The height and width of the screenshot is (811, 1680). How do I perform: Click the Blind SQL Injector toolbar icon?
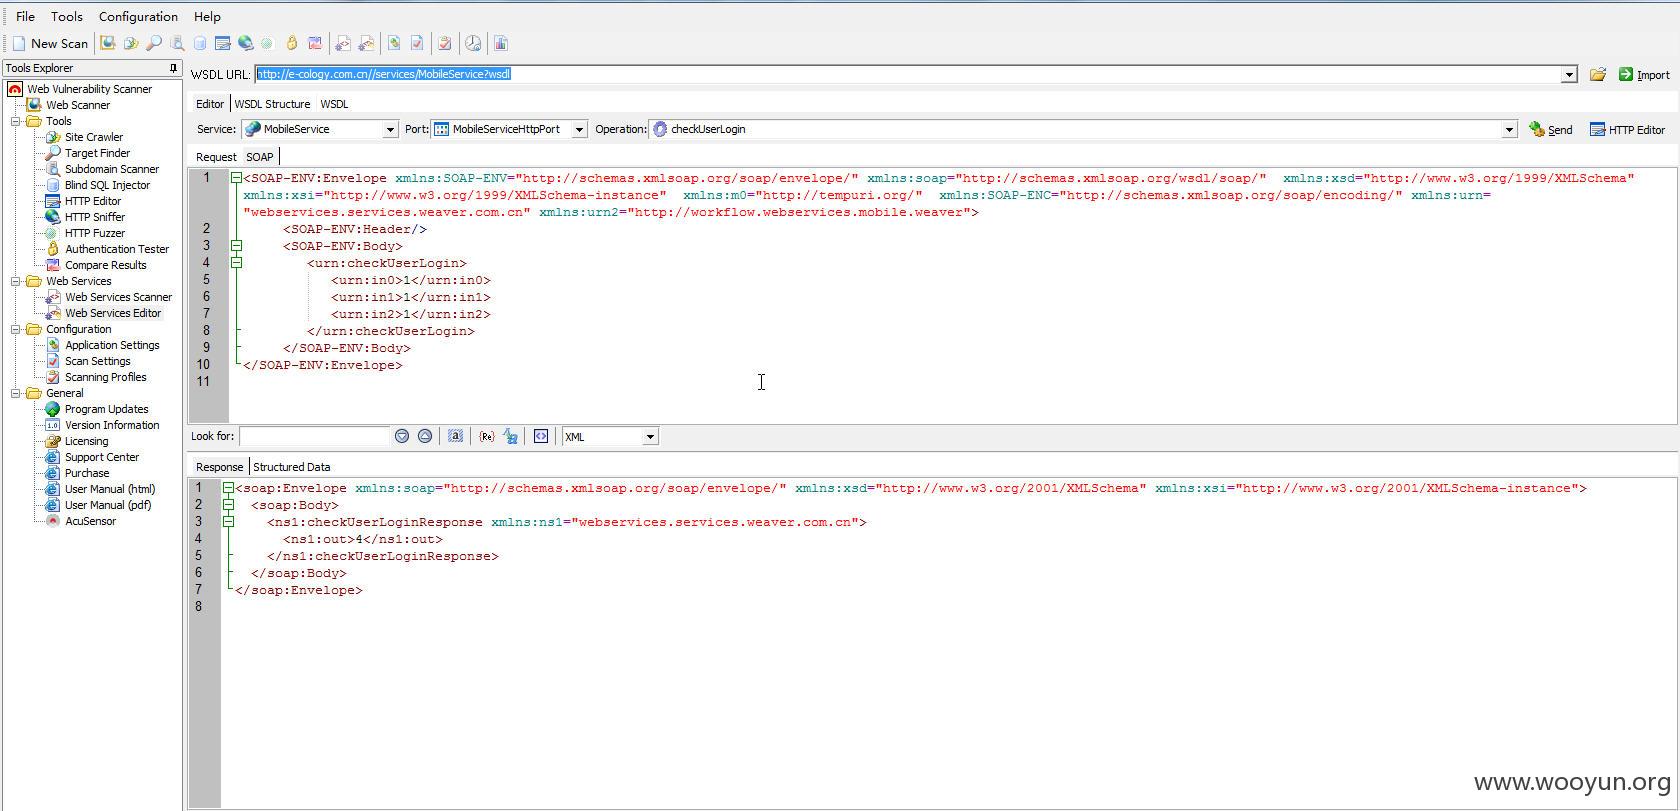tap(200, 43)
